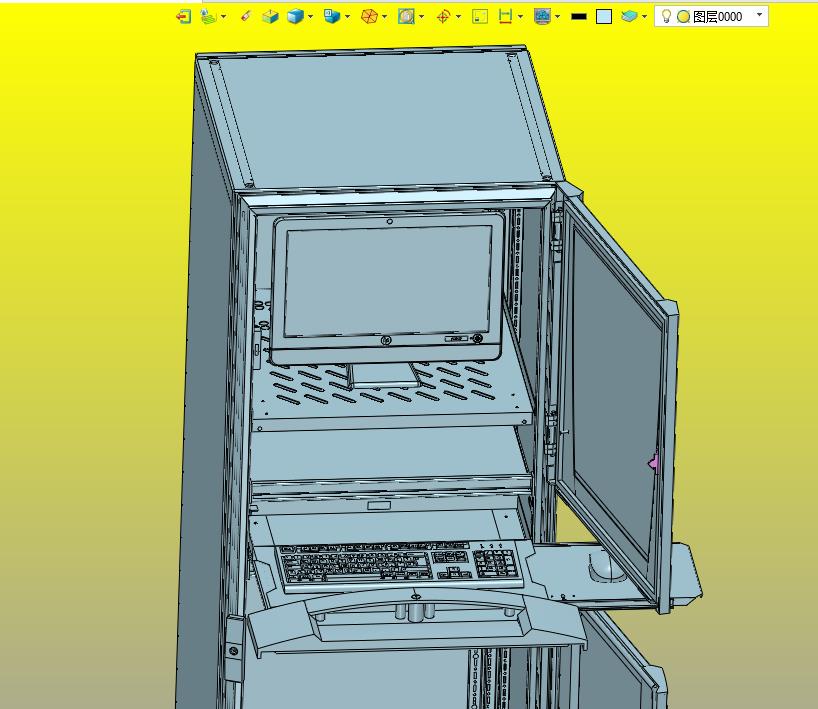This screenshot has width=818, height=709.
Task: Click the view orientation cube icon
Action: pos(332,17)
